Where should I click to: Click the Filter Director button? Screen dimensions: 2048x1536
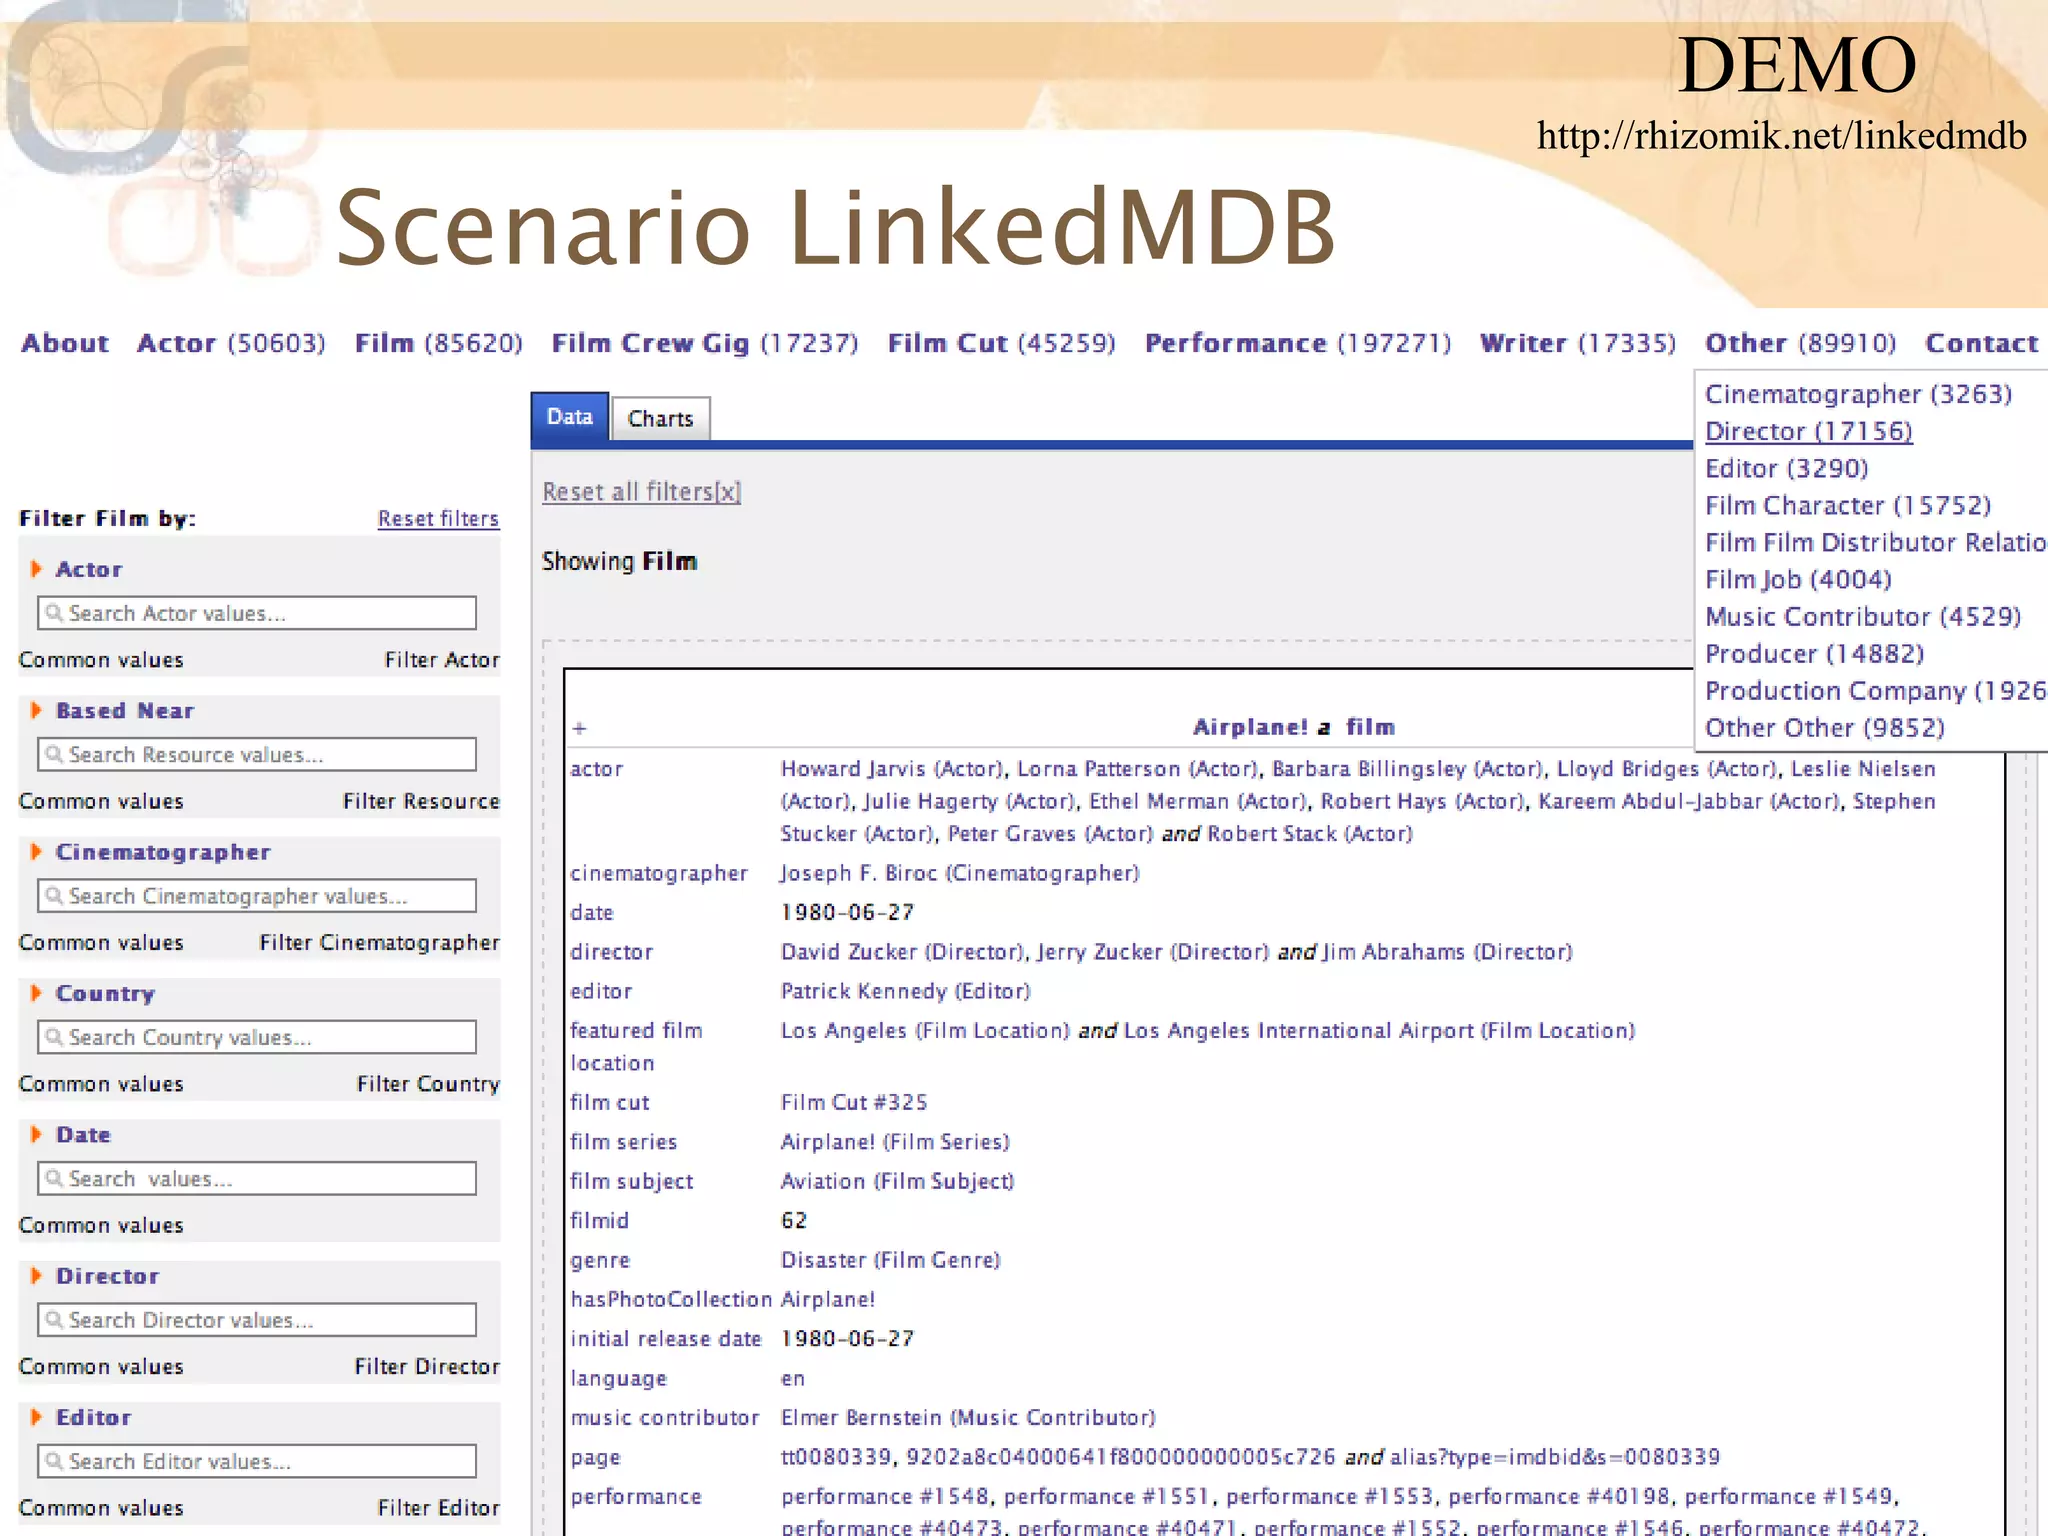point(427,1366)
